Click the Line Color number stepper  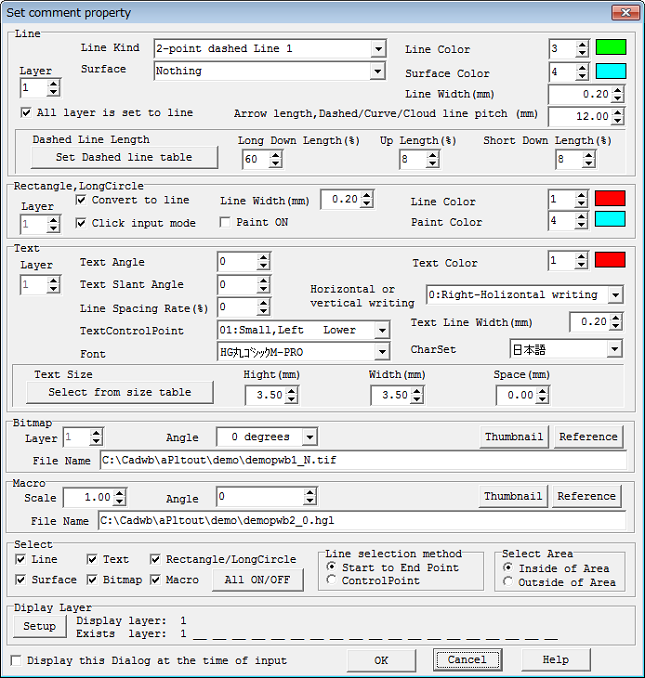point(582,48)
